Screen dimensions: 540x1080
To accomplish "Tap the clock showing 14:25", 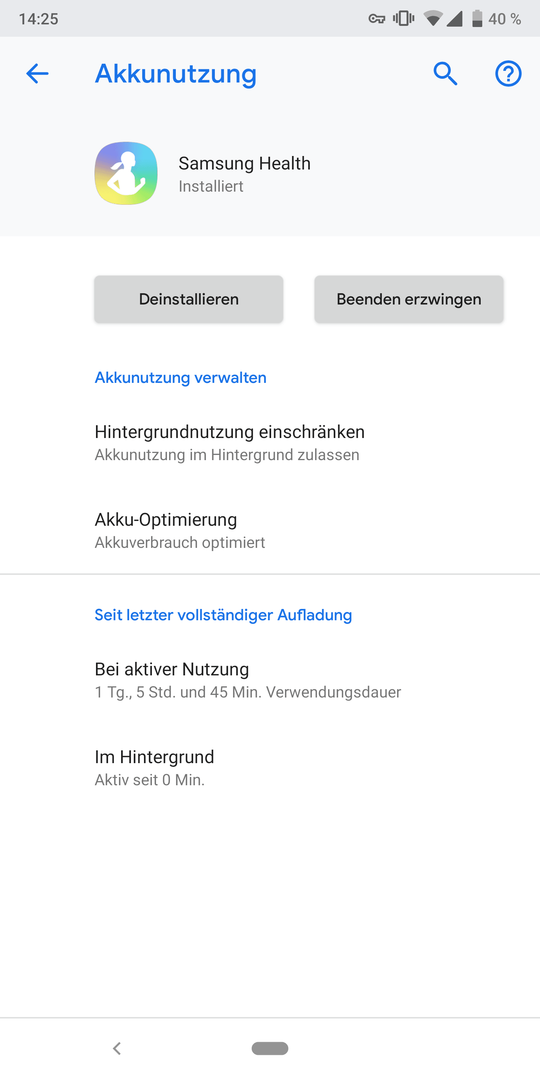I will click(38, 19).
